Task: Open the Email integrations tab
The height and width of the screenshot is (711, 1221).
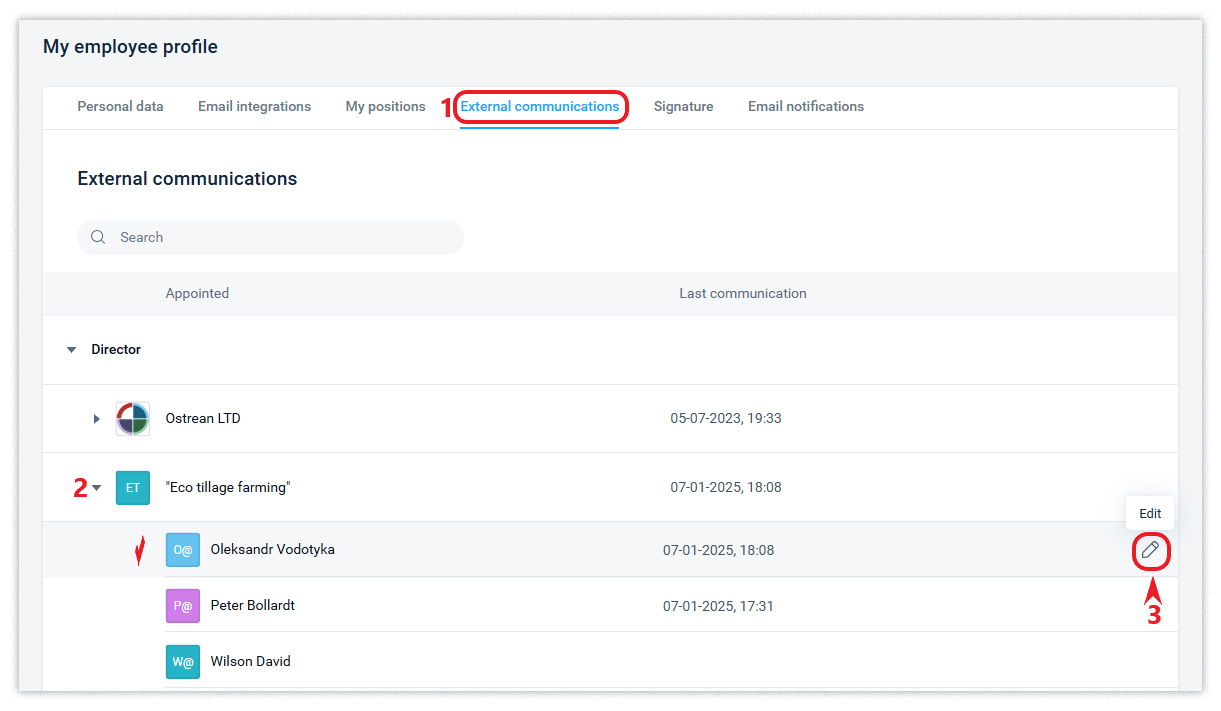Action: 254,106
